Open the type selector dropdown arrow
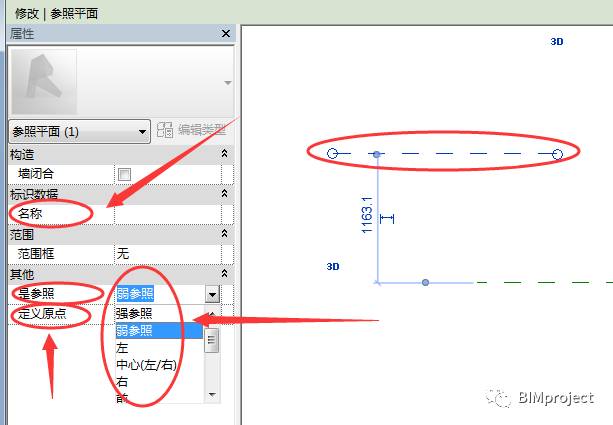 click(227, 82)
